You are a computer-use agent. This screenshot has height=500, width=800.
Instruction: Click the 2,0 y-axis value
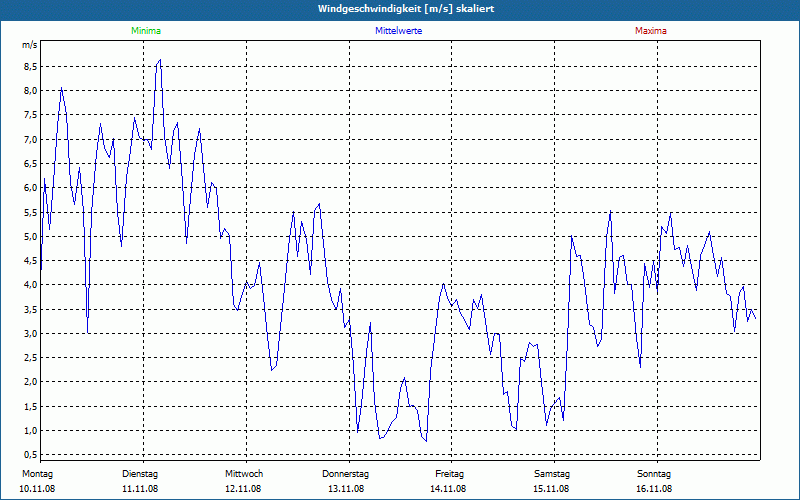point(30,382)
